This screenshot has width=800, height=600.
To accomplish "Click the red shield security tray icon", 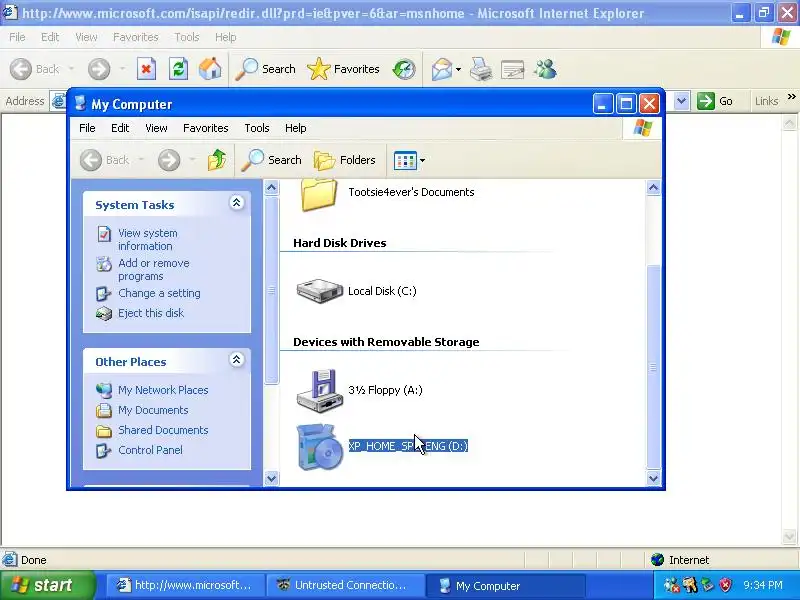I will coord(726,585).
